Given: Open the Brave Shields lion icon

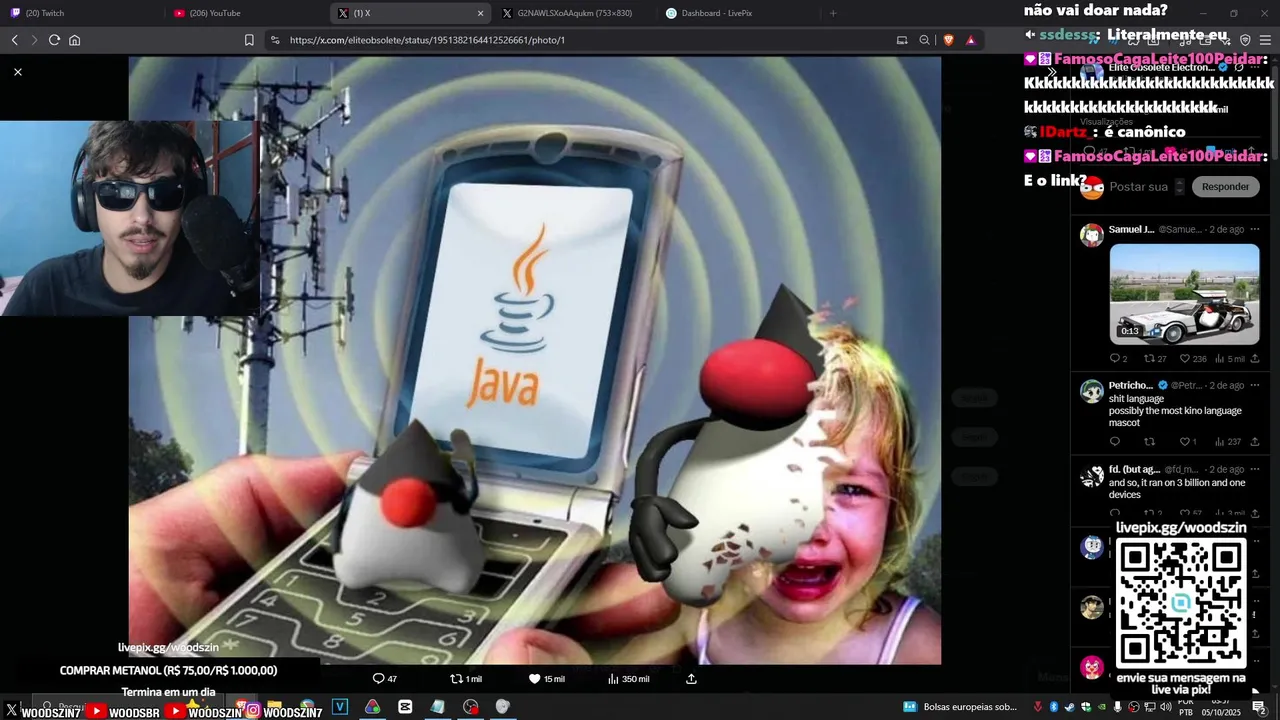Looking at the screenshot, I should [x=948, y=40].
